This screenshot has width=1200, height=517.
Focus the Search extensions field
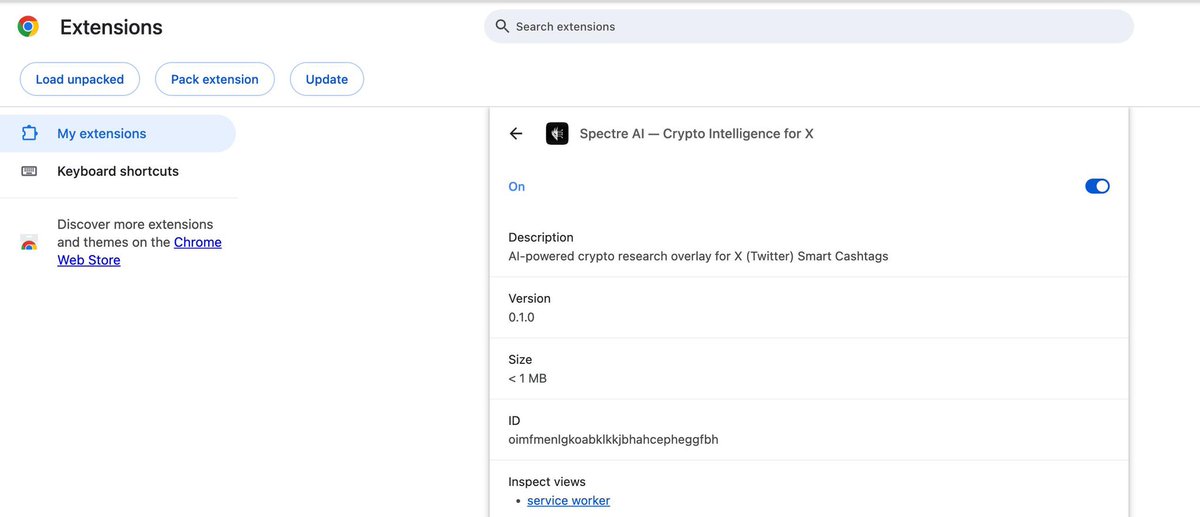[809, 26]
